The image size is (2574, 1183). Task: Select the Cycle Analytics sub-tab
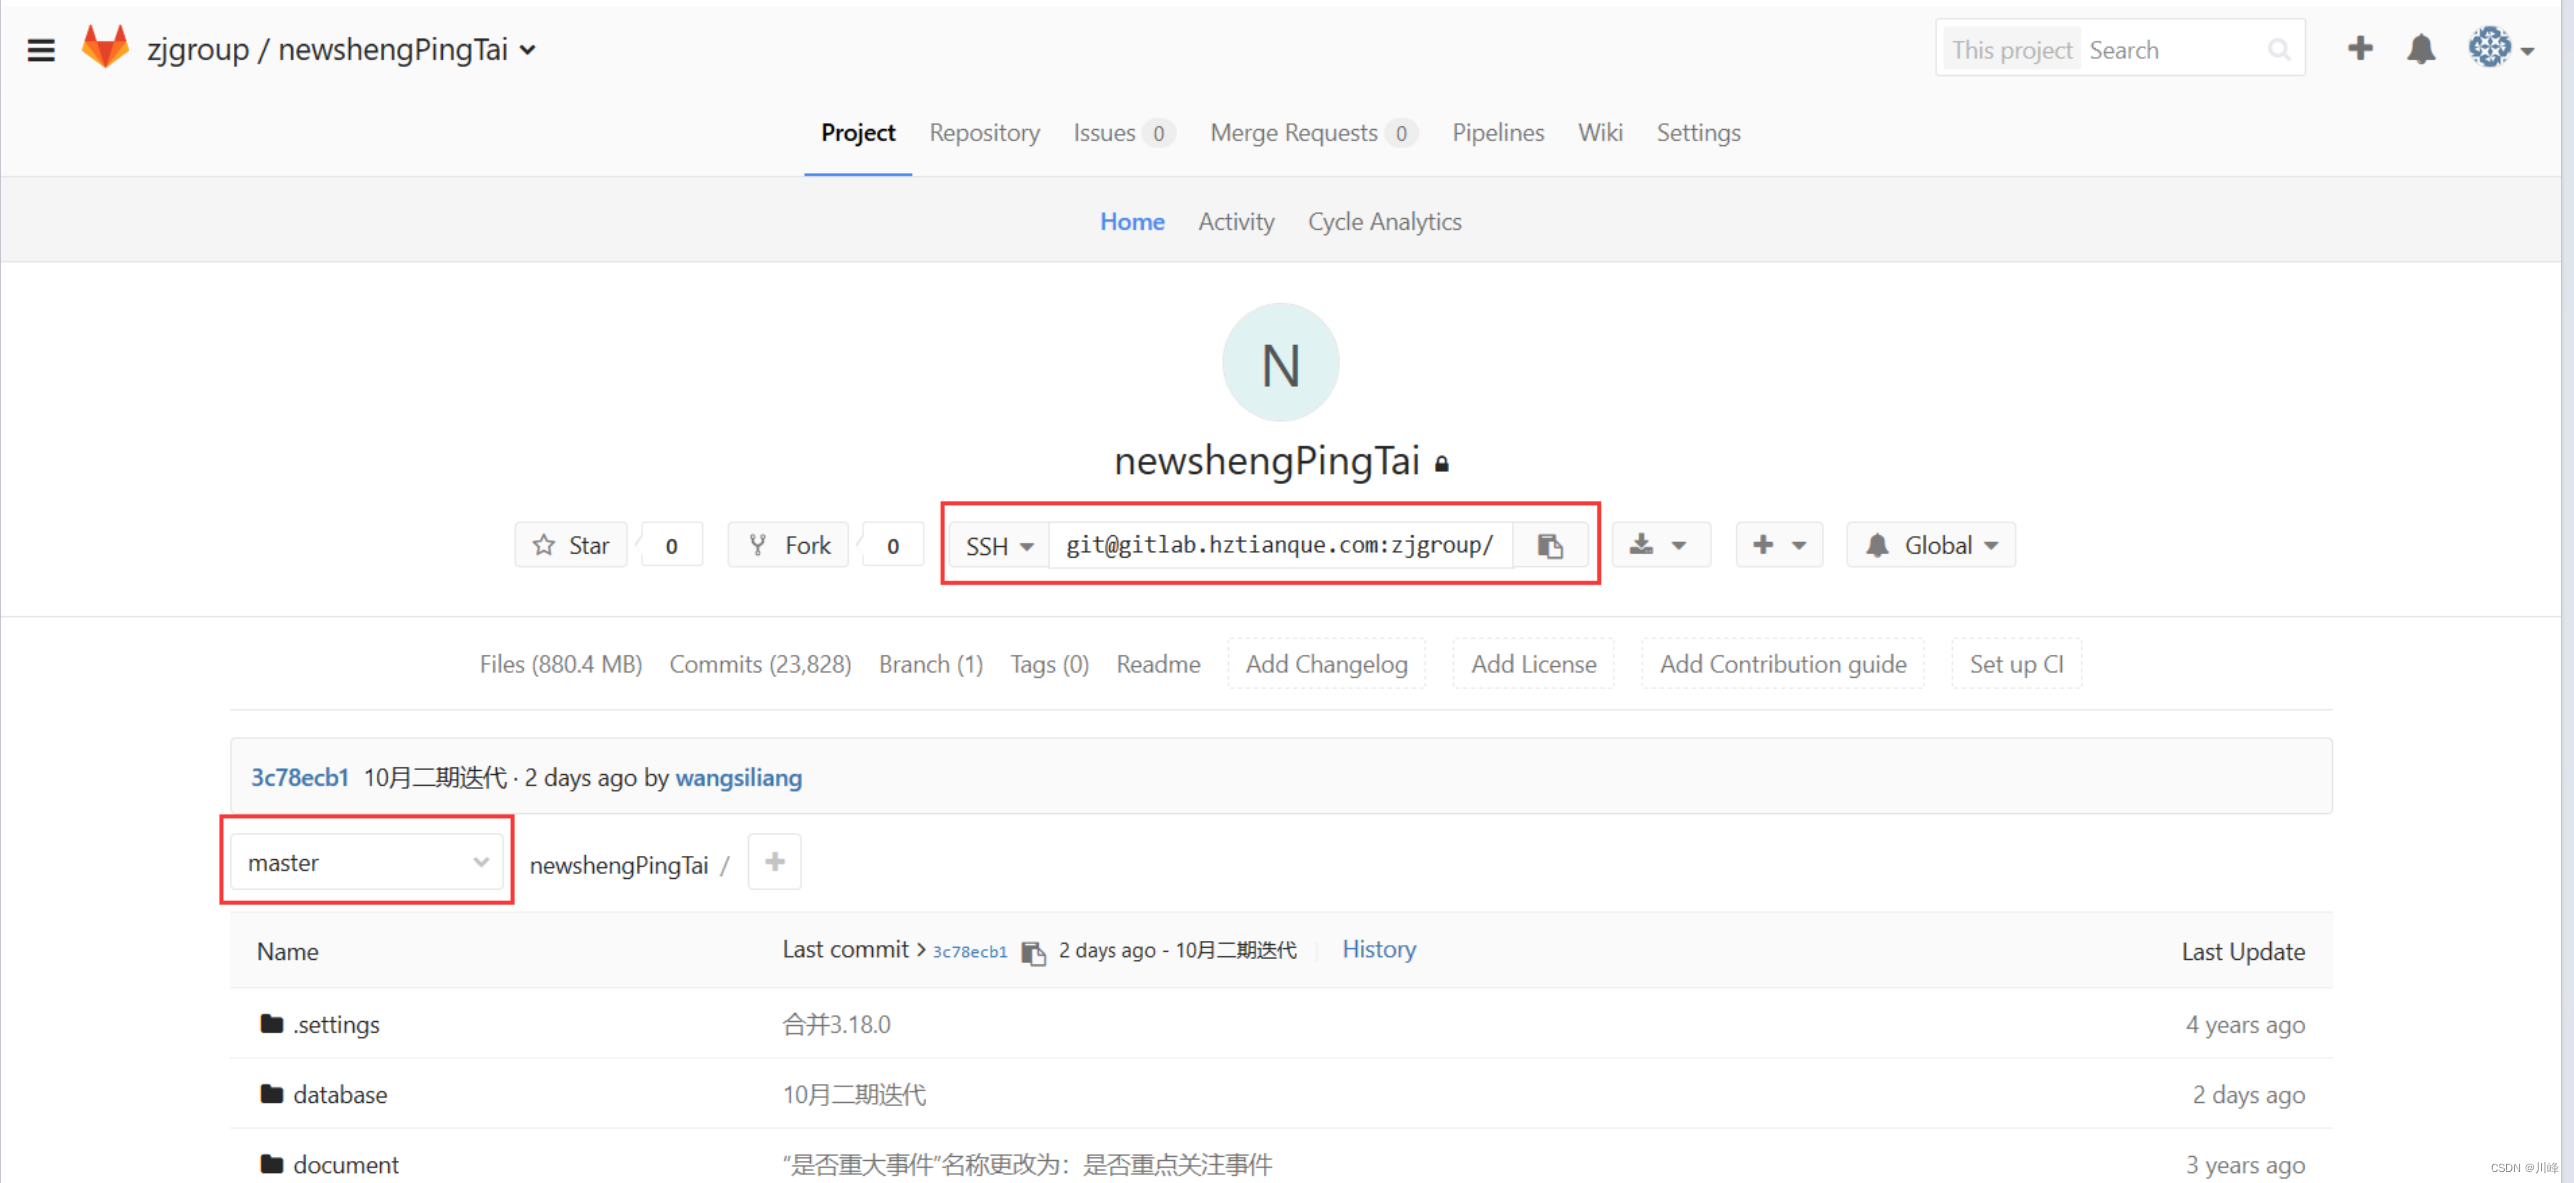pos(1384,222)
